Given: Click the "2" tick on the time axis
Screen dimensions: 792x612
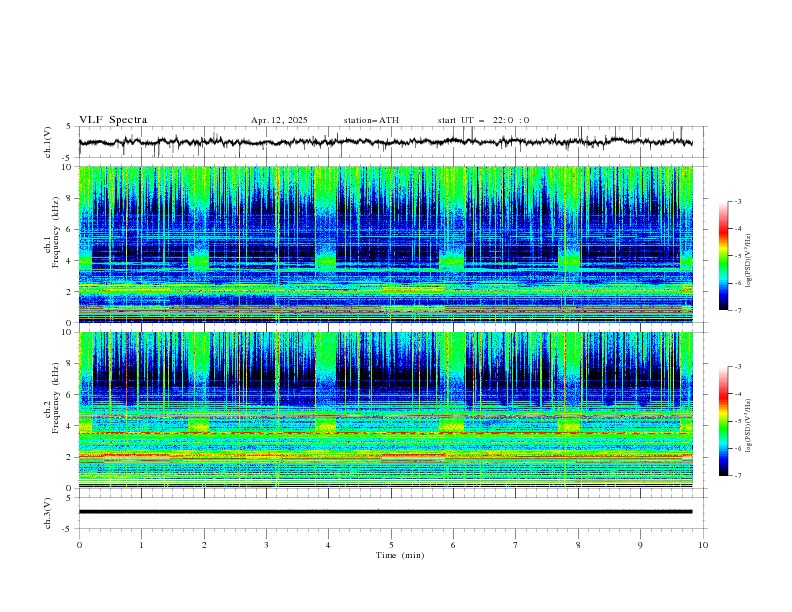Looking at the screenshot, I should [204, 545].
